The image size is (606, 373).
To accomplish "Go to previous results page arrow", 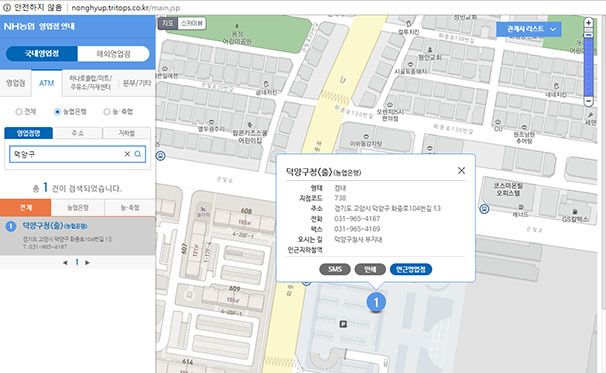I will [x=65, y=262].
